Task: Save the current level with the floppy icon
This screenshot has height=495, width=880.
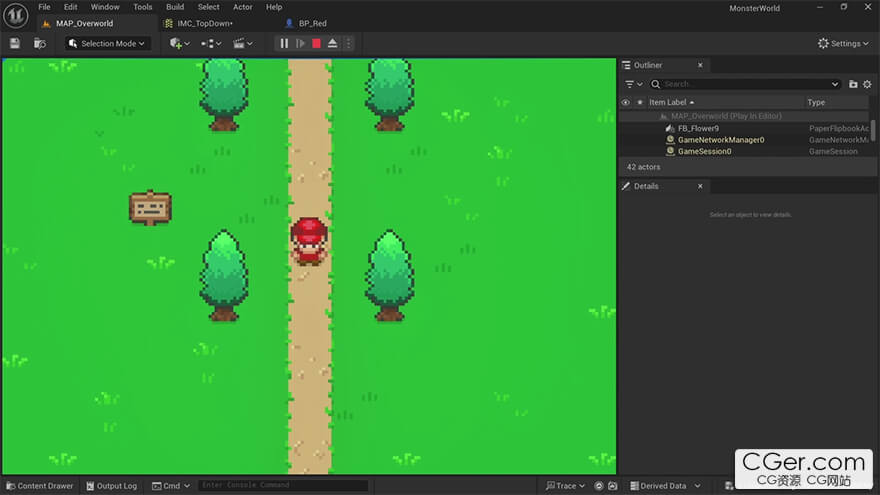Action: (x=15, y=43)
